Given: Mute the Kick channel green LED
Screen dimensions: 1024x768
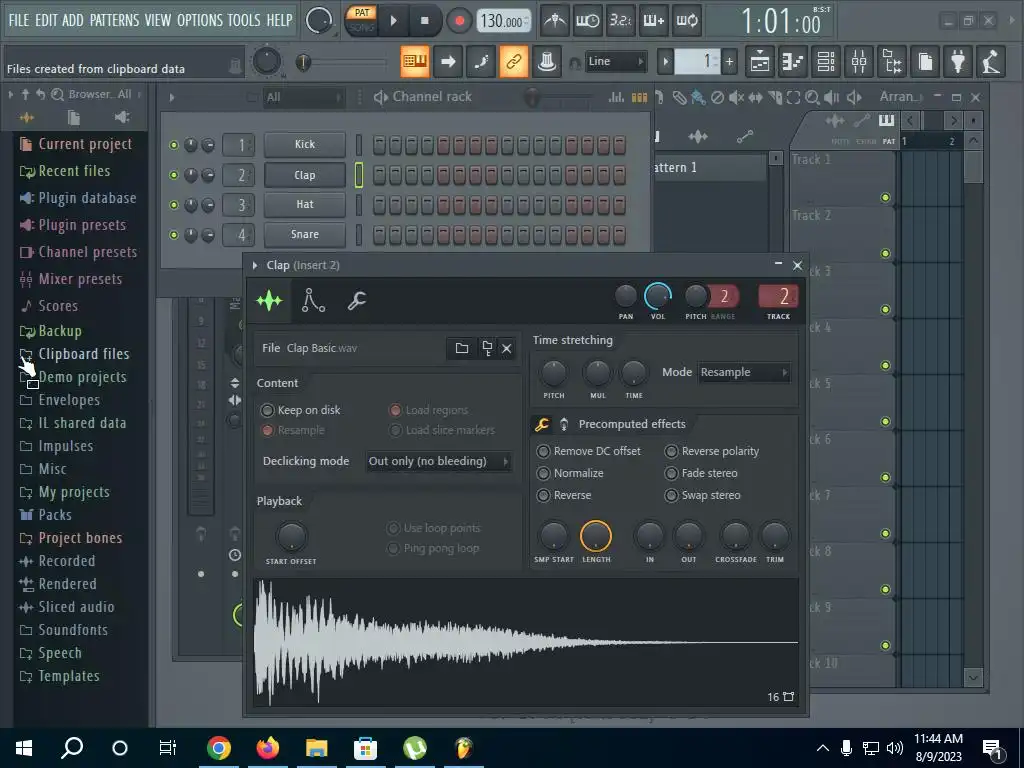Looking at the screenshot, I should point(174,145).
